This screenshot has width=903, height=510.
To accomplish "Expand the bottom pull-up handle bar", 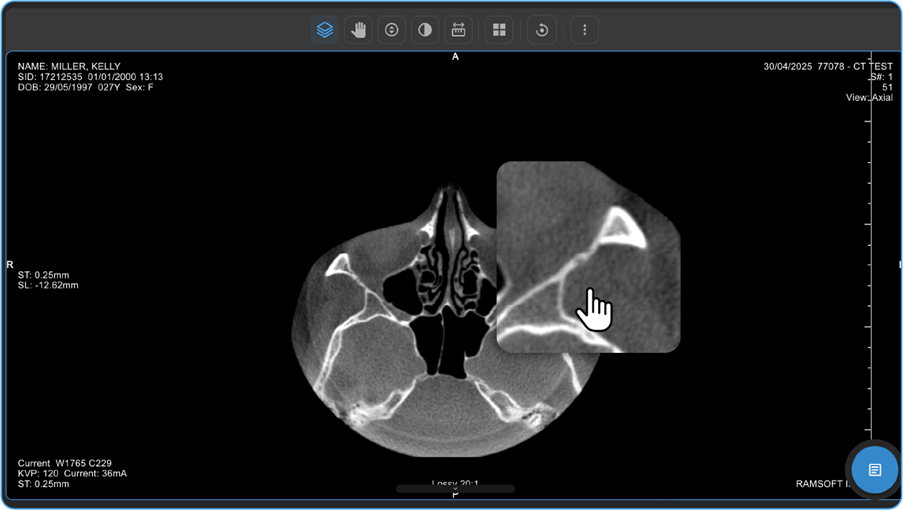I will pos(455,489).
